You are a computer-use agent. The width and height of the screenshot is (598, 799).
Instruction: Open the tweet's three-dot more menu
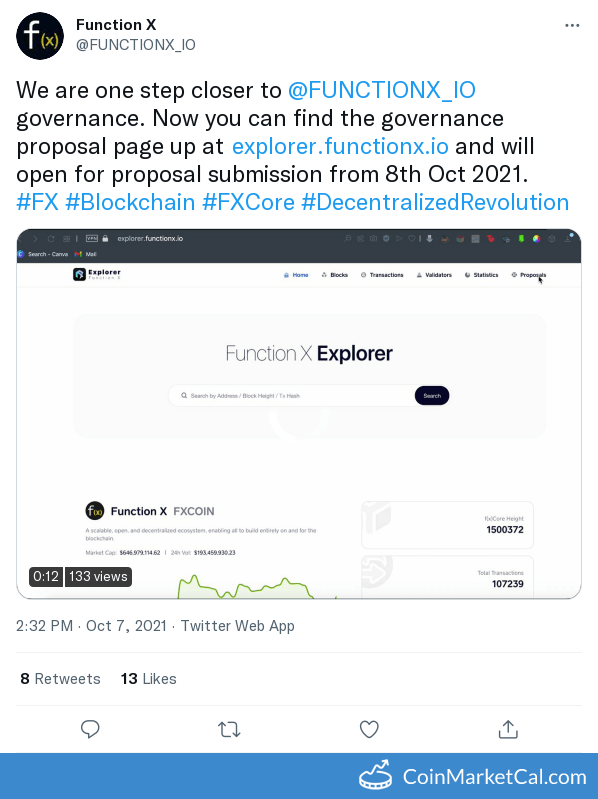tap(572, 26)
